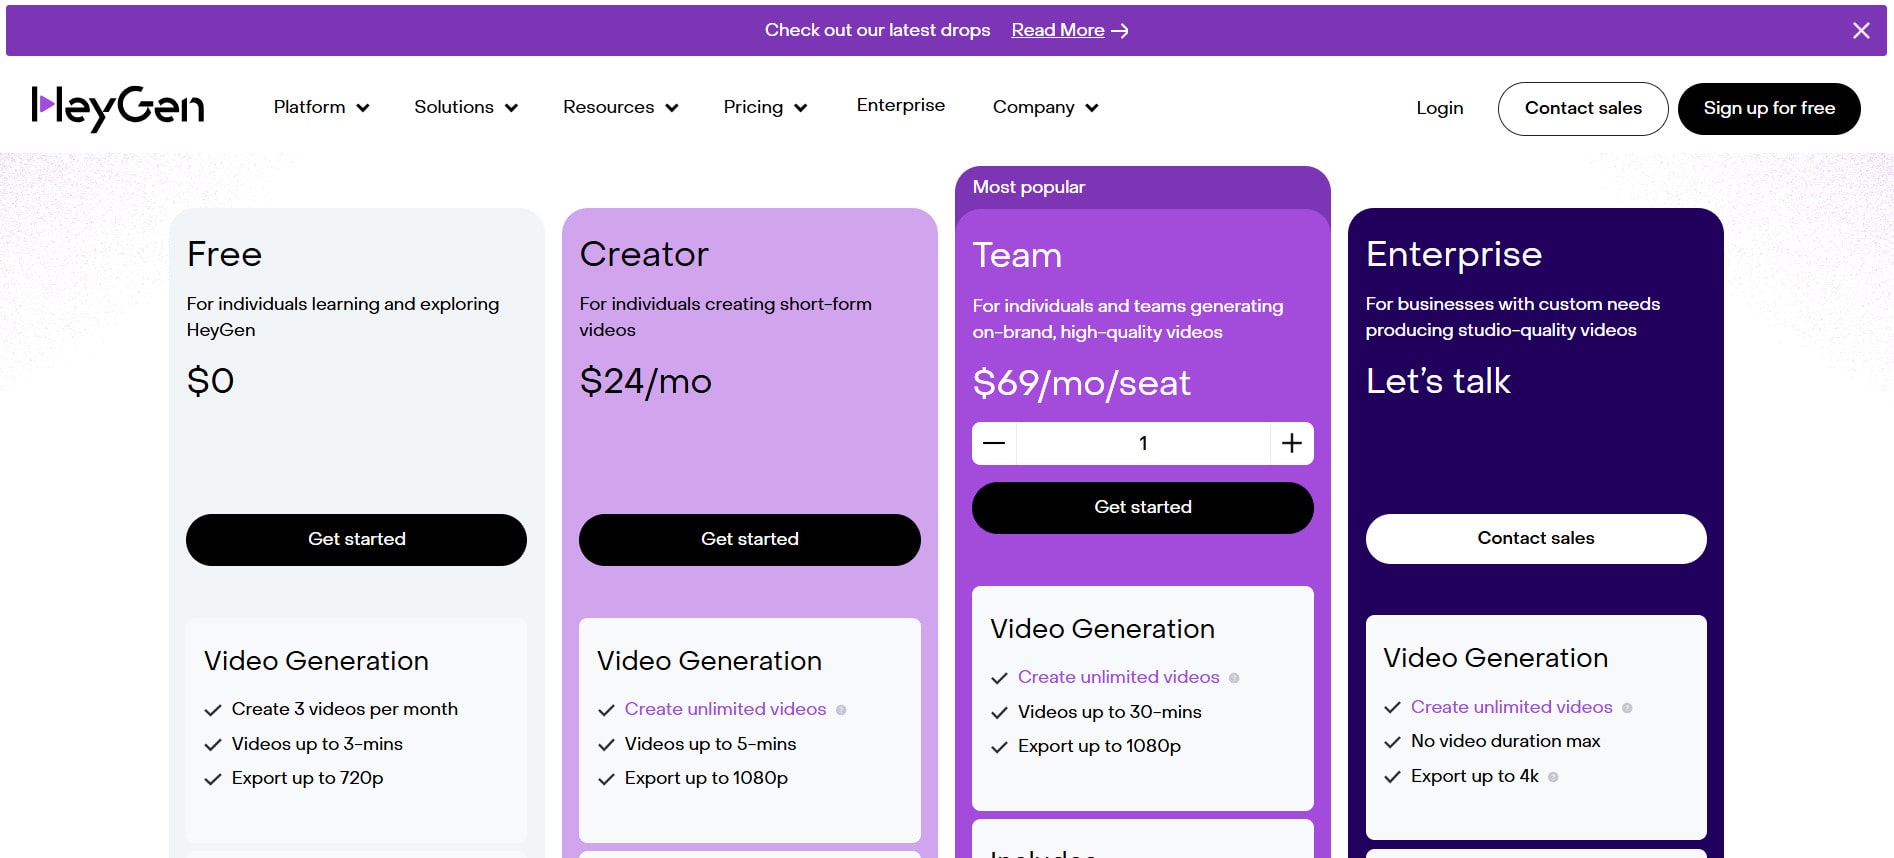Click the 'Most popular' badge label
The height and width of the screenshot is (858, 1894).
(1028, 187)
